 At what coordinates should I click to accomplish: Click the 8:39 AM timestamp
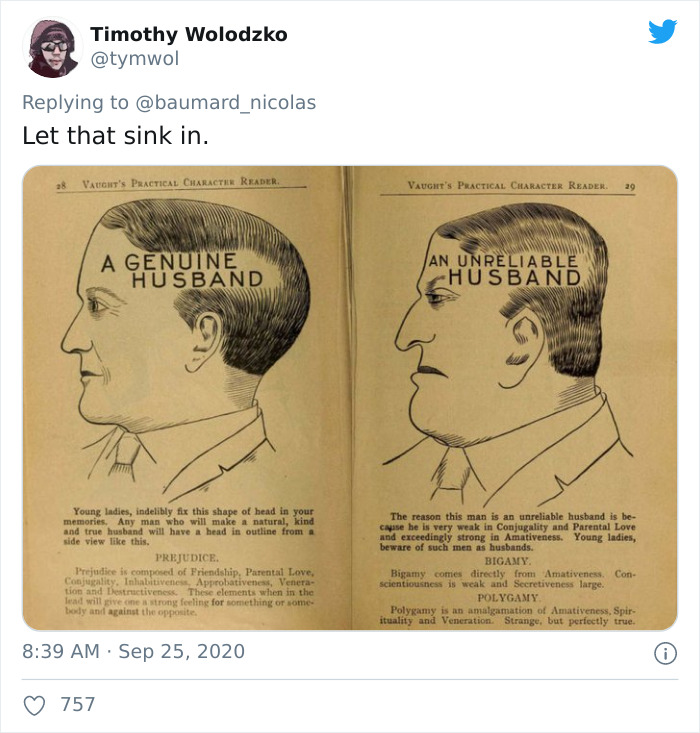(61, 651)
